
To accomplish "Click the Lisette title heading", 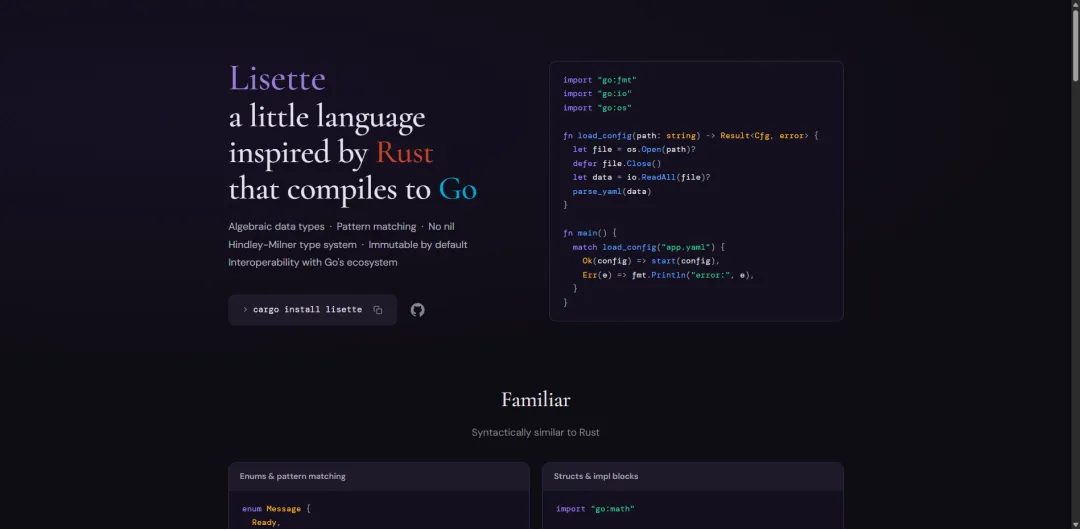I will [x=277, y=78].
